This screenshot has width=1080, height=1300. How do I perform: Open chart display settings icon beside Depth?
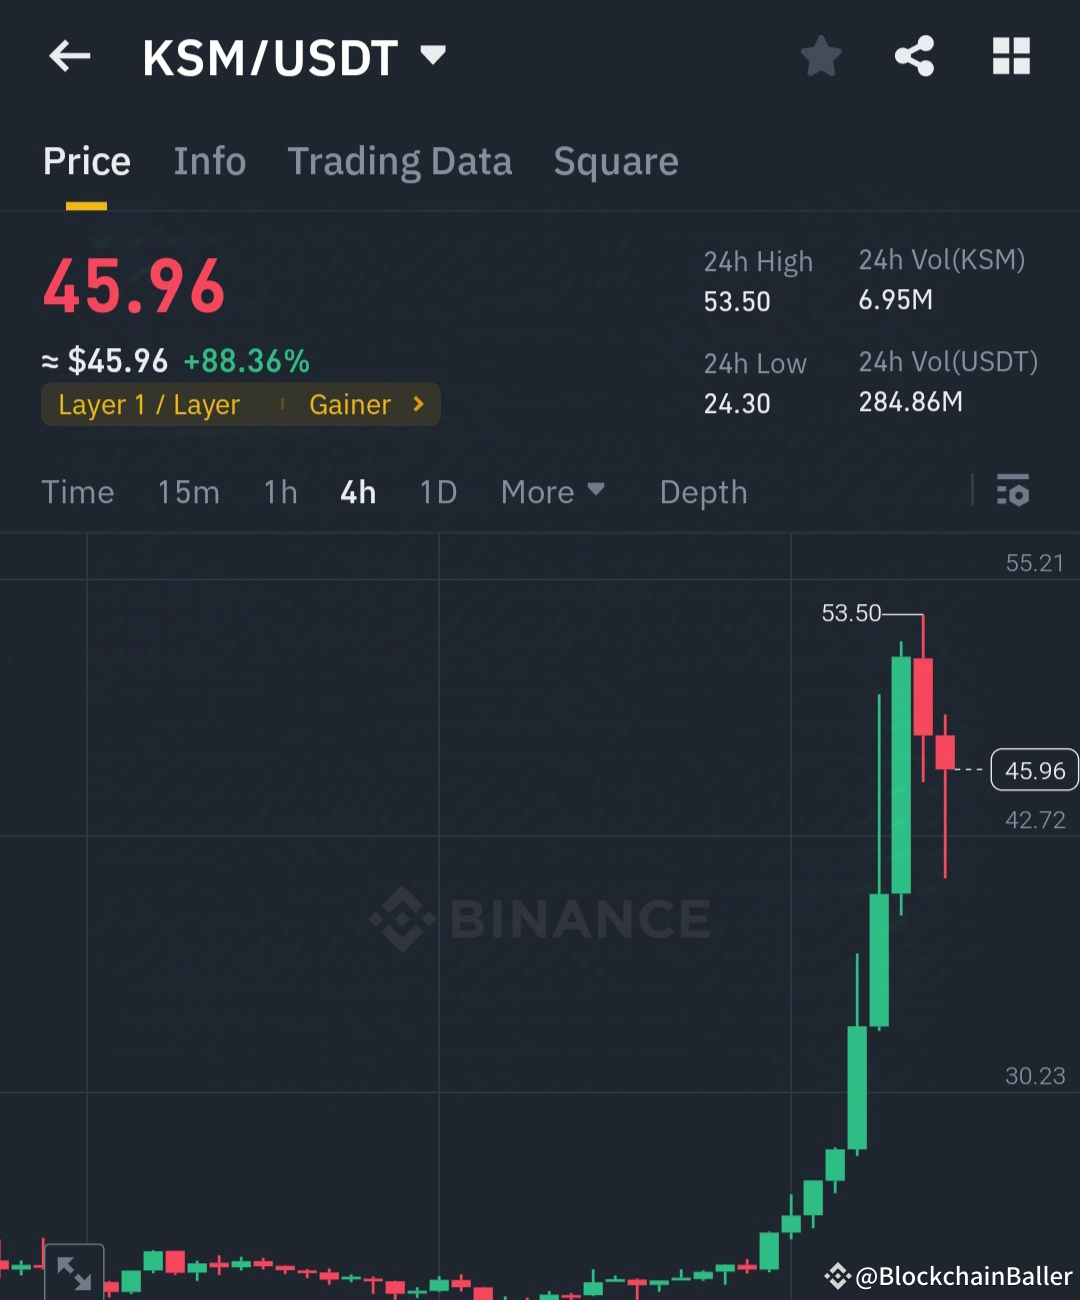1013,491
